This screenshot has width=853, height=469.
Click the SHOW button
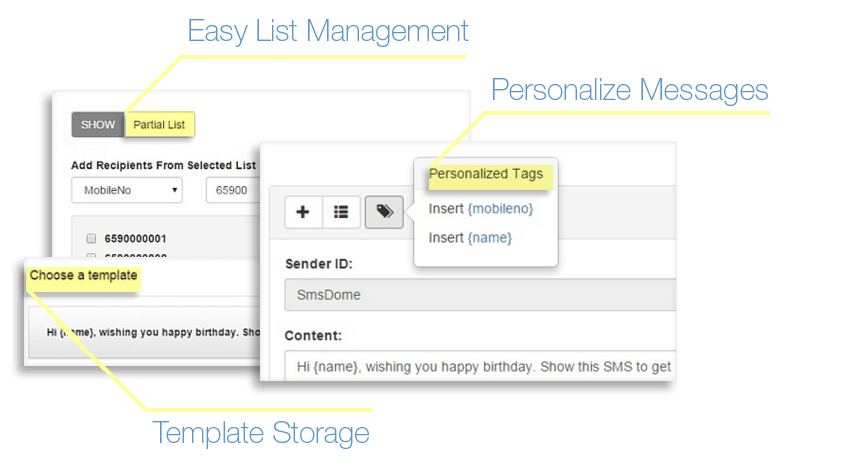click(98, 125)
